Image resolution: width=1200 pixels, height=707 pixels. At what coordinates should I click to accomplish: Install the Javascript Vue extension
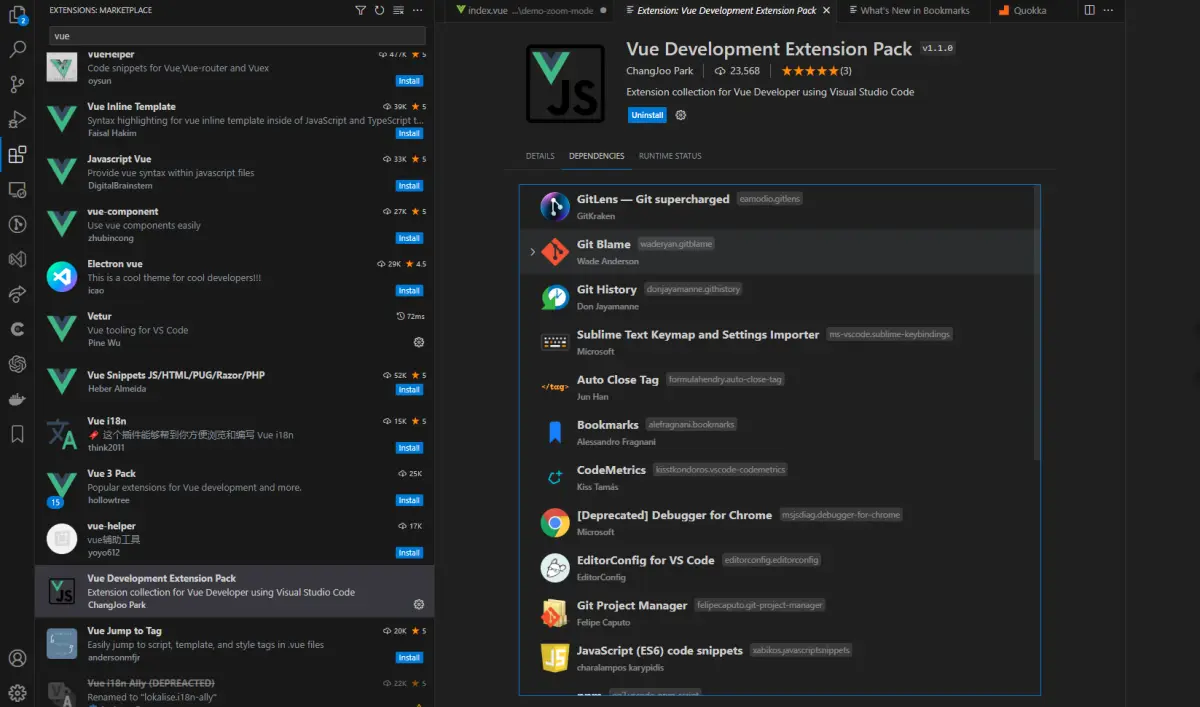(409, 186)
